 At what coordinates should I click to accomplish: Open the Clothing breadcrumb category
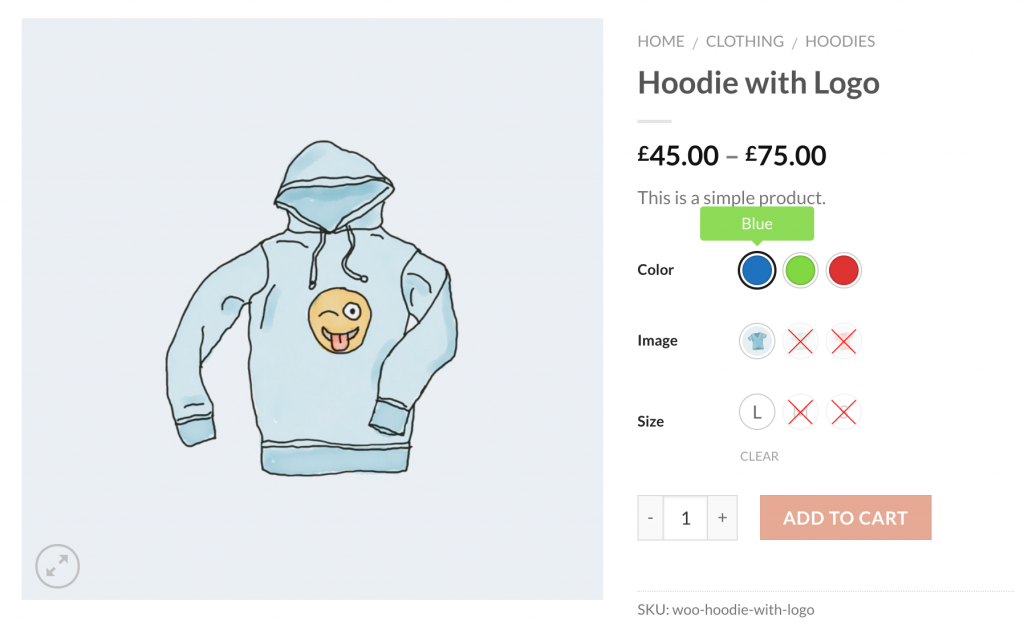coord(744,41)
